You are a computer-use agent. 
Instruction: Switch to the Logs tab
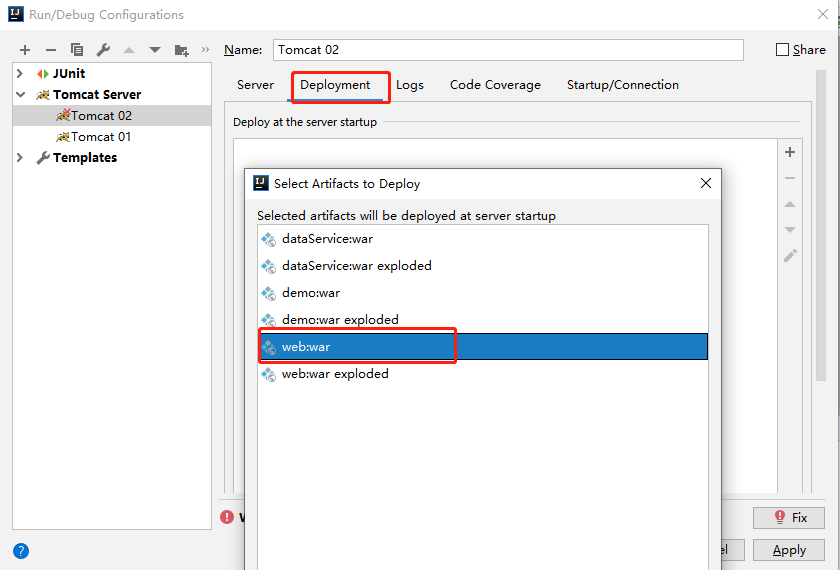pyautogui.click(x=410, y=85)
